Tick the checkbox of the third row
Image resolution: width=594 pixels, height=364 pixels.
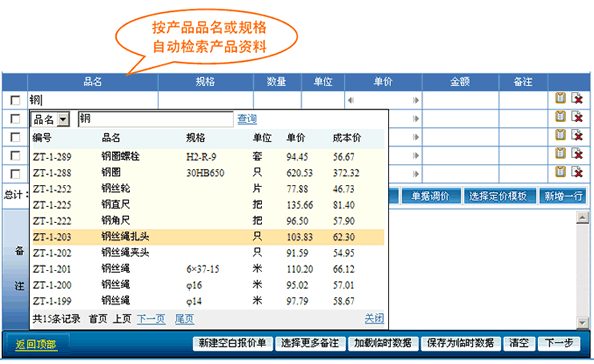[15, 137]
